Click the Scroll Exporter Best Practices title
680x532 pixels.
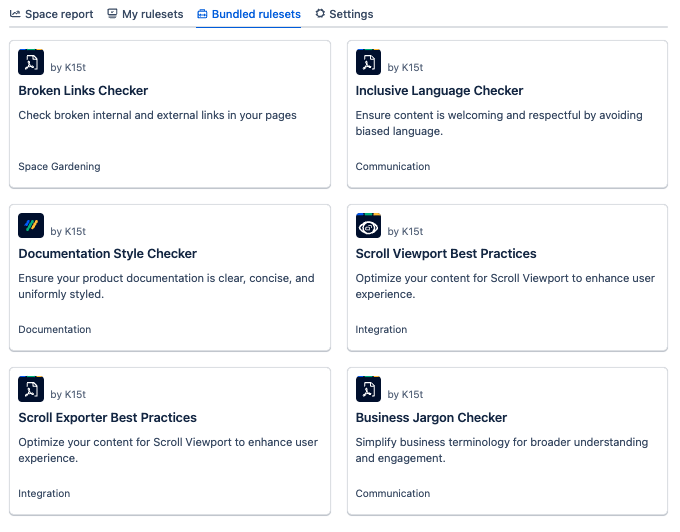point(107,418)
